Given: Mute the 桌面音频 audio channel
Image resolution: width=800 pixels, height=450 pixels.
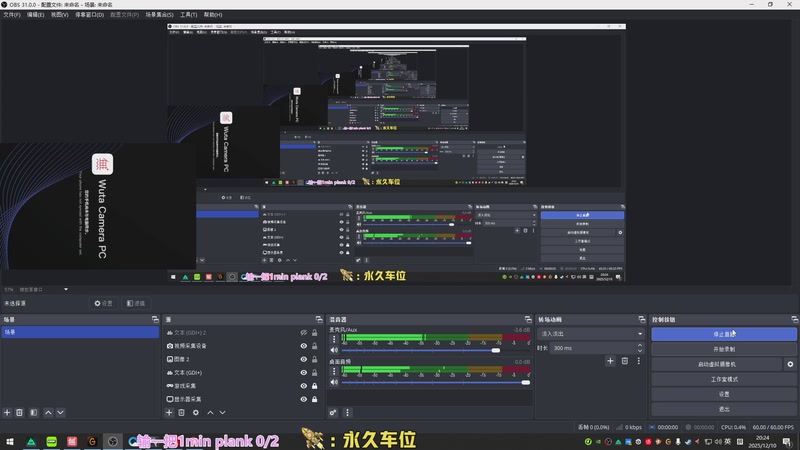Looking at the screenshot, I should point(334,382).
